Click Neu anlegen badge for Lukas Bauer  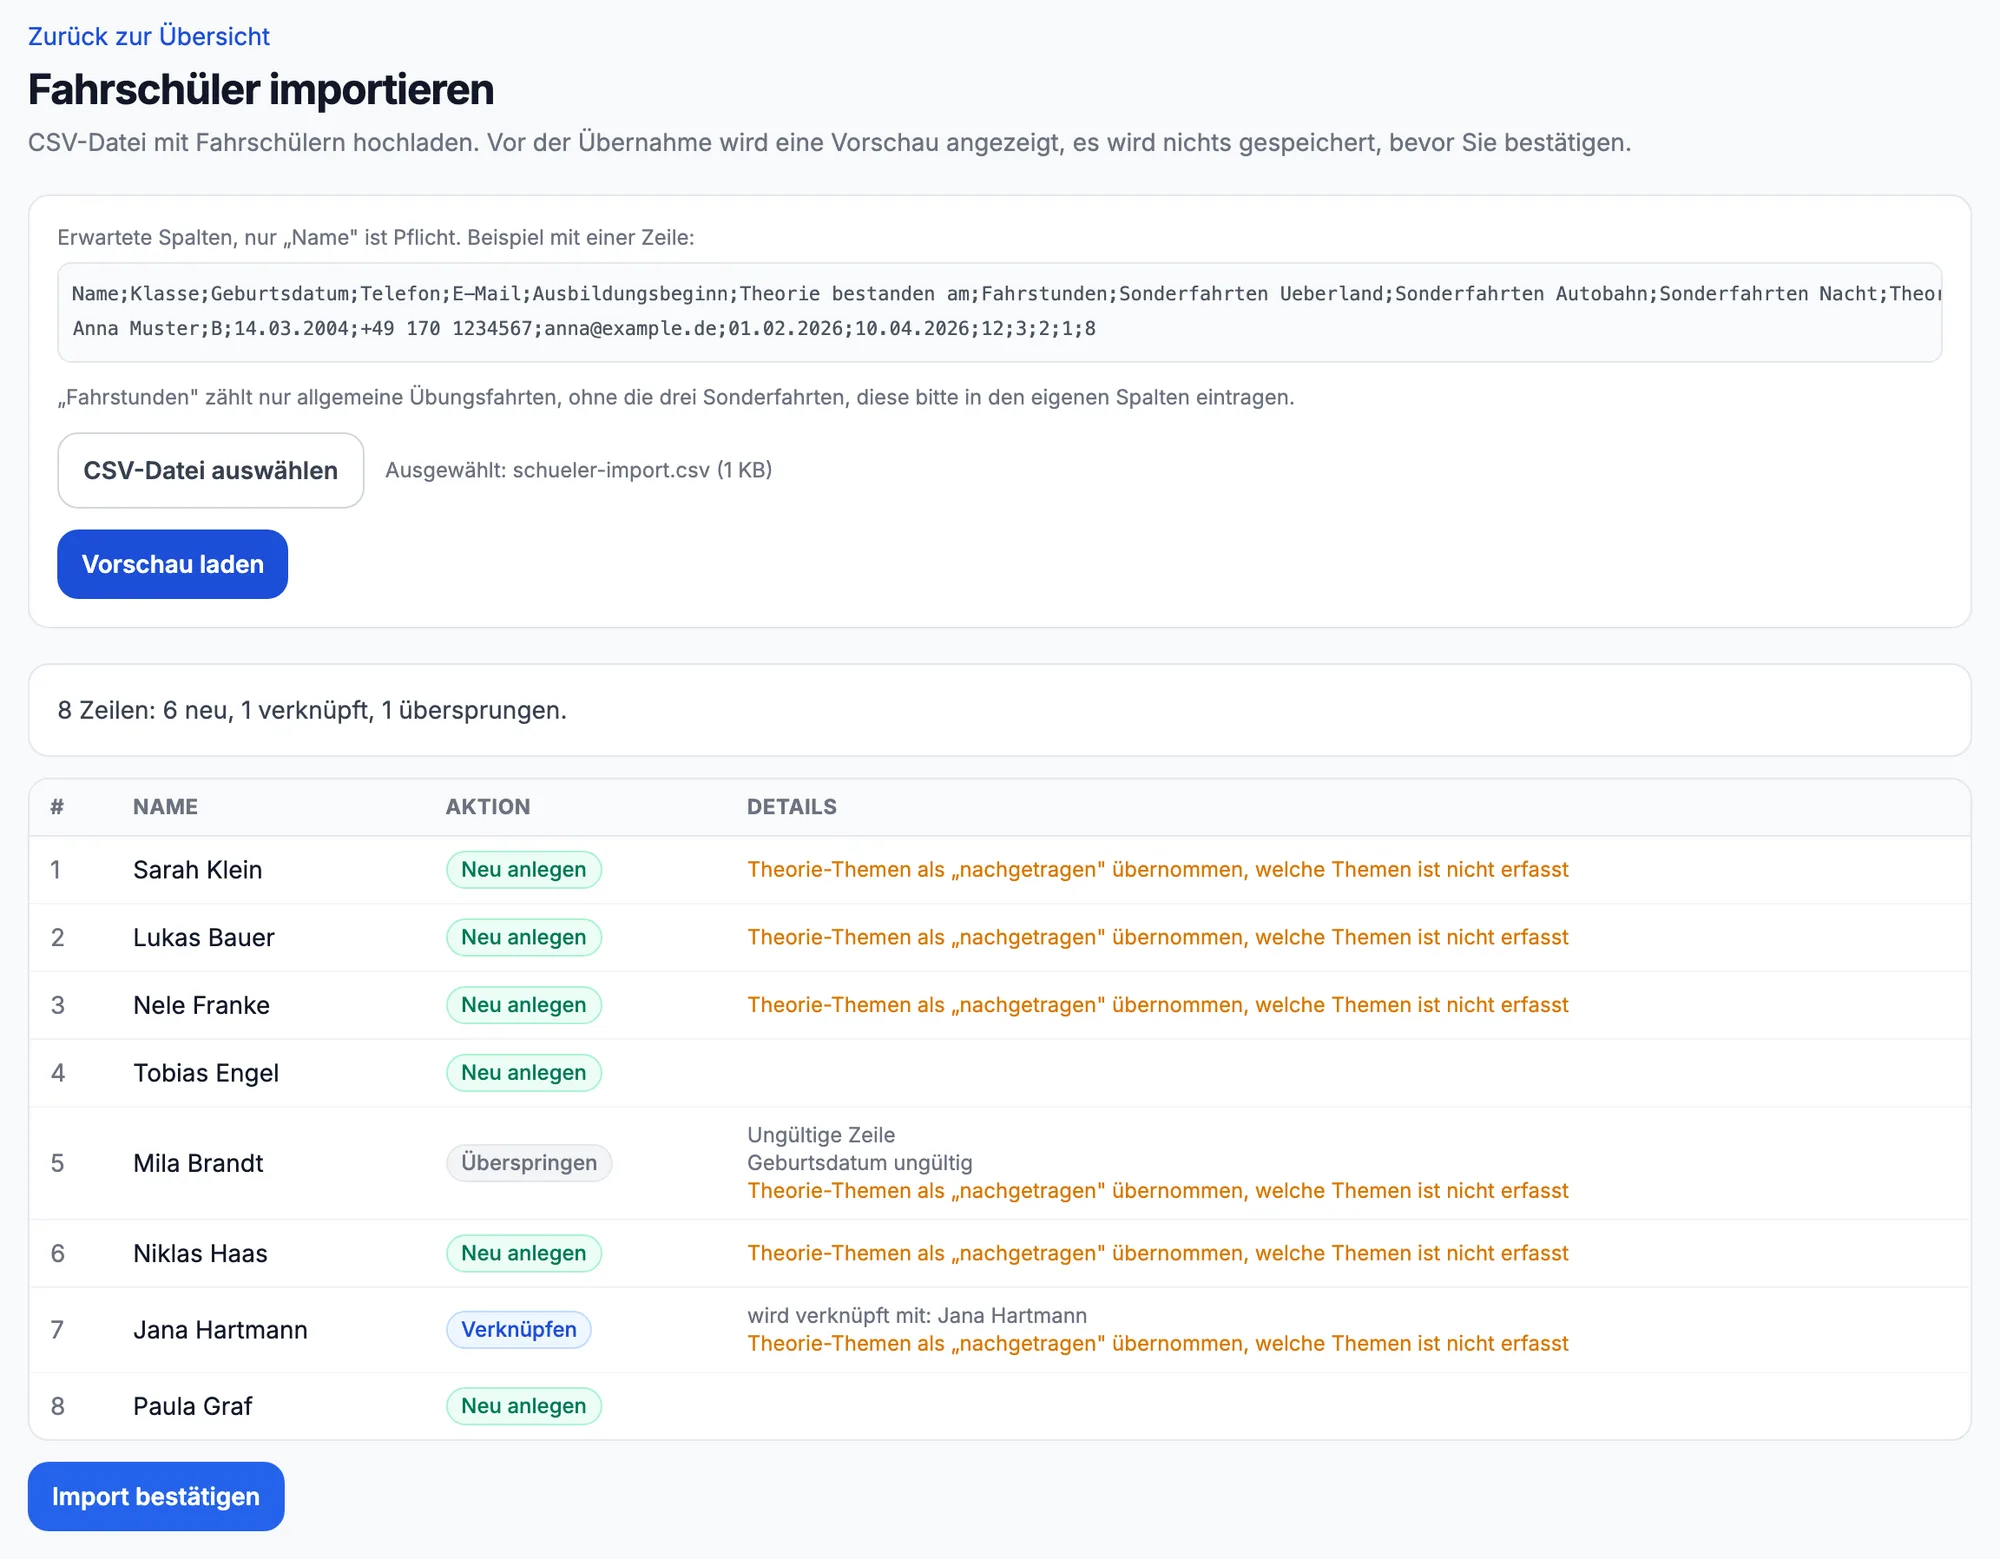pyautogui.click(x=524, y=938)
